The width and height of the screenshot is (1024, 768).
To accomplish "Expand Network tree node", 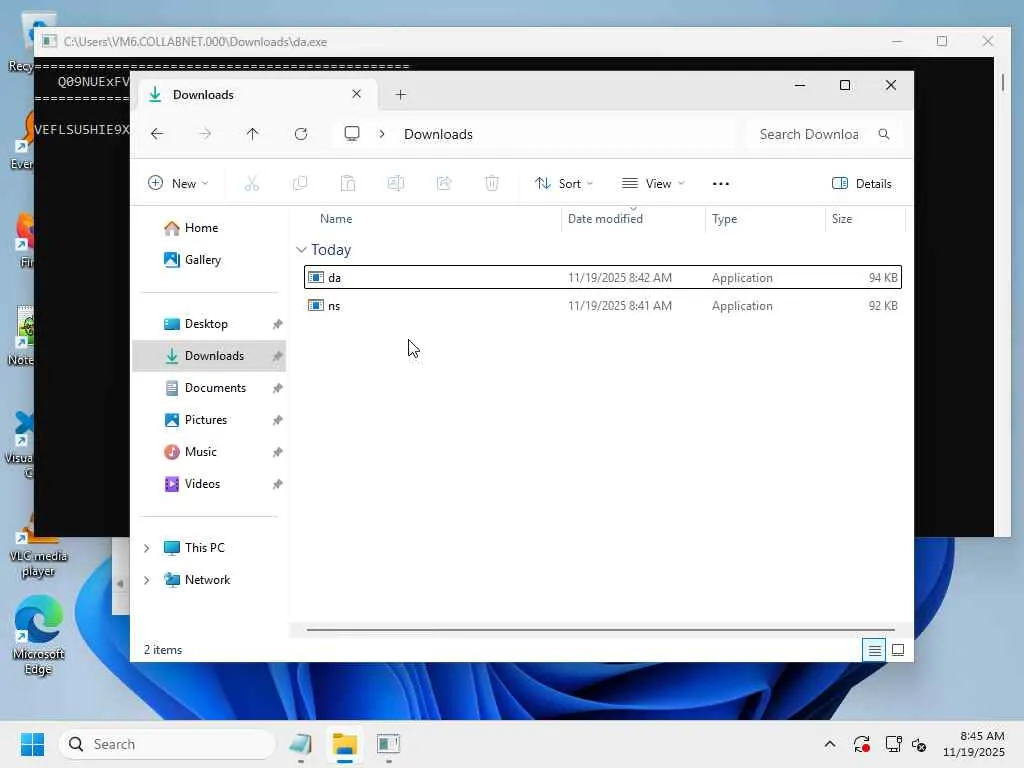I will (147, 580).
